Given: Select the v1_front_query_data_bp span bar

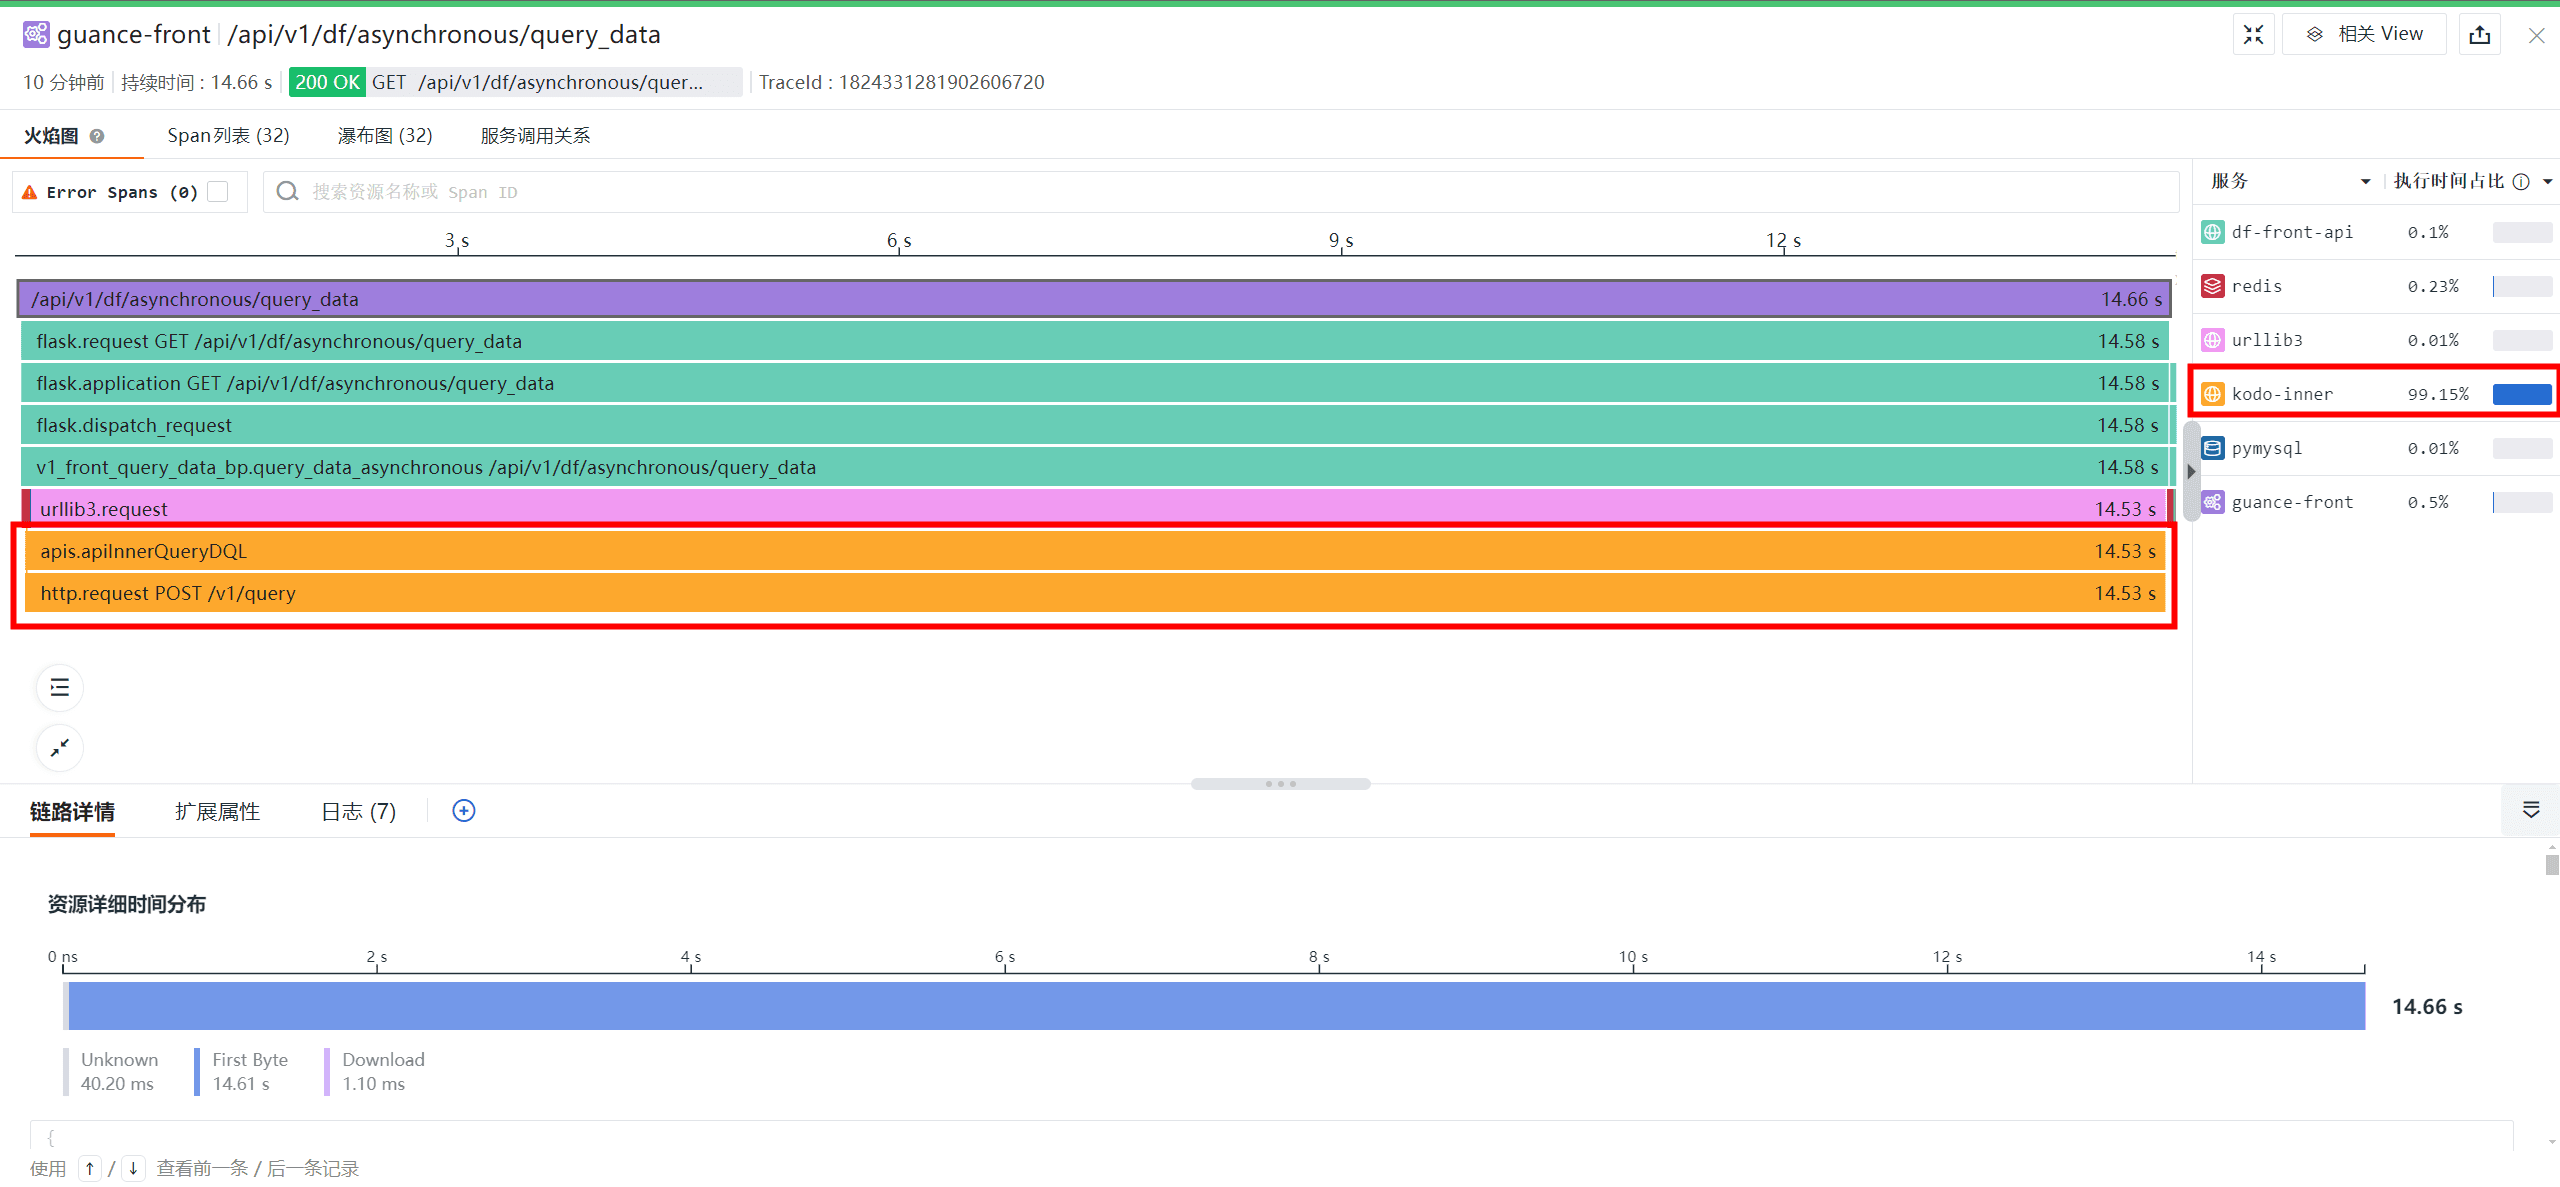Looking at the screenshot, I should (x=1094, y=467).
